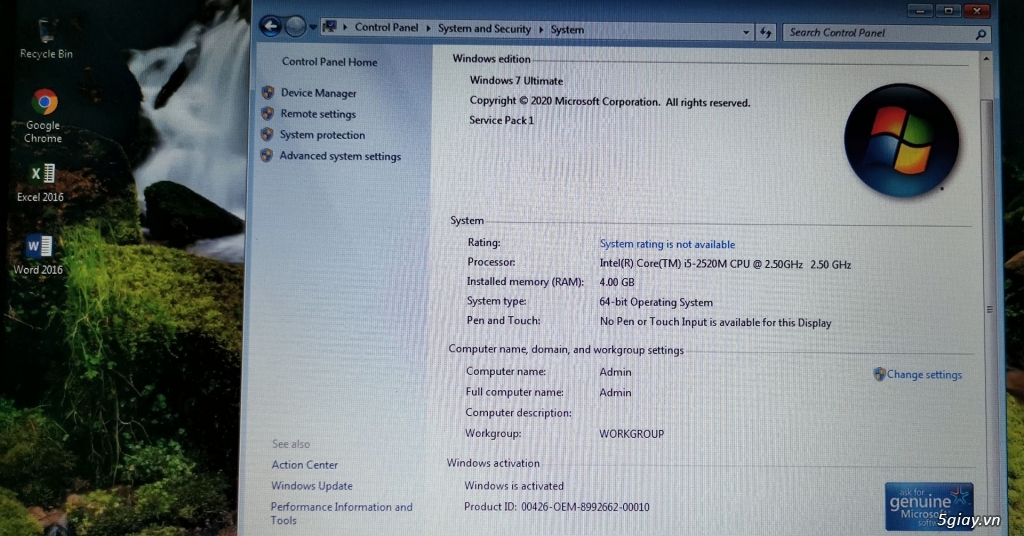Click the Change settings link
Image resolution: width=1024 pixels, height=536 pixels.
(924, 375)
